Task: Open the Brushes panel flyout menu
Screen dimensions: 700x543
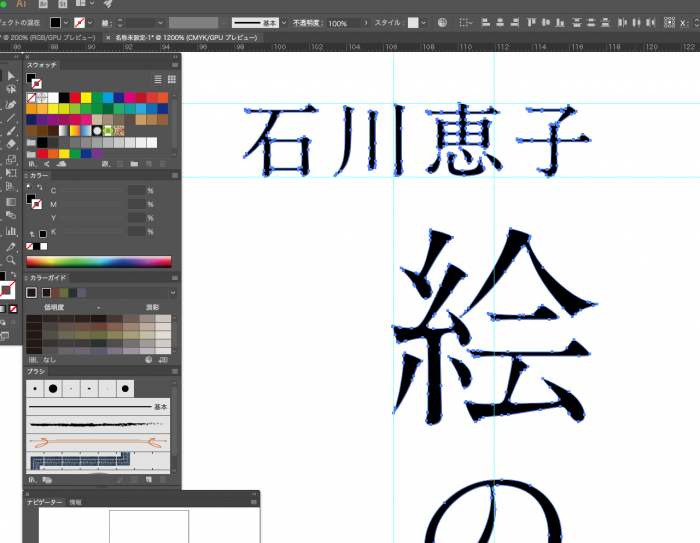Action: coord(175,371)
